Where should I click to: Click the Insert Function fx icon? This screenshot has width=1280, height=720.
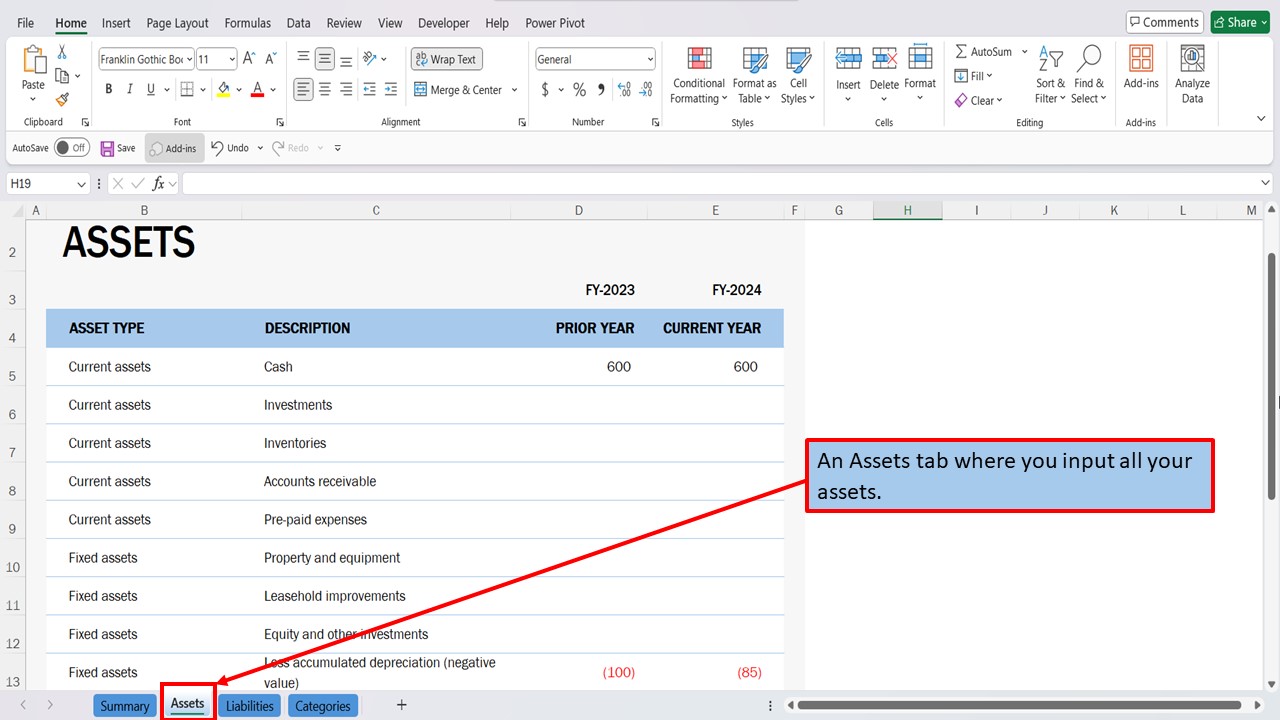point(158,184)
